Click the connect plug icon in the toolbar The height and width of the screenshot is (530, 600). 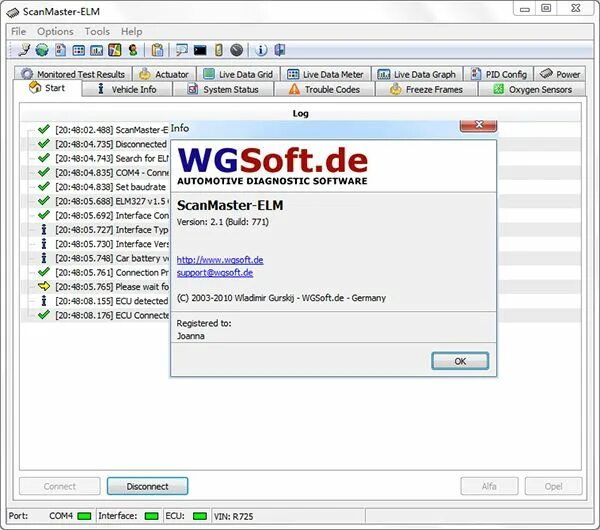tap(24, 50)
